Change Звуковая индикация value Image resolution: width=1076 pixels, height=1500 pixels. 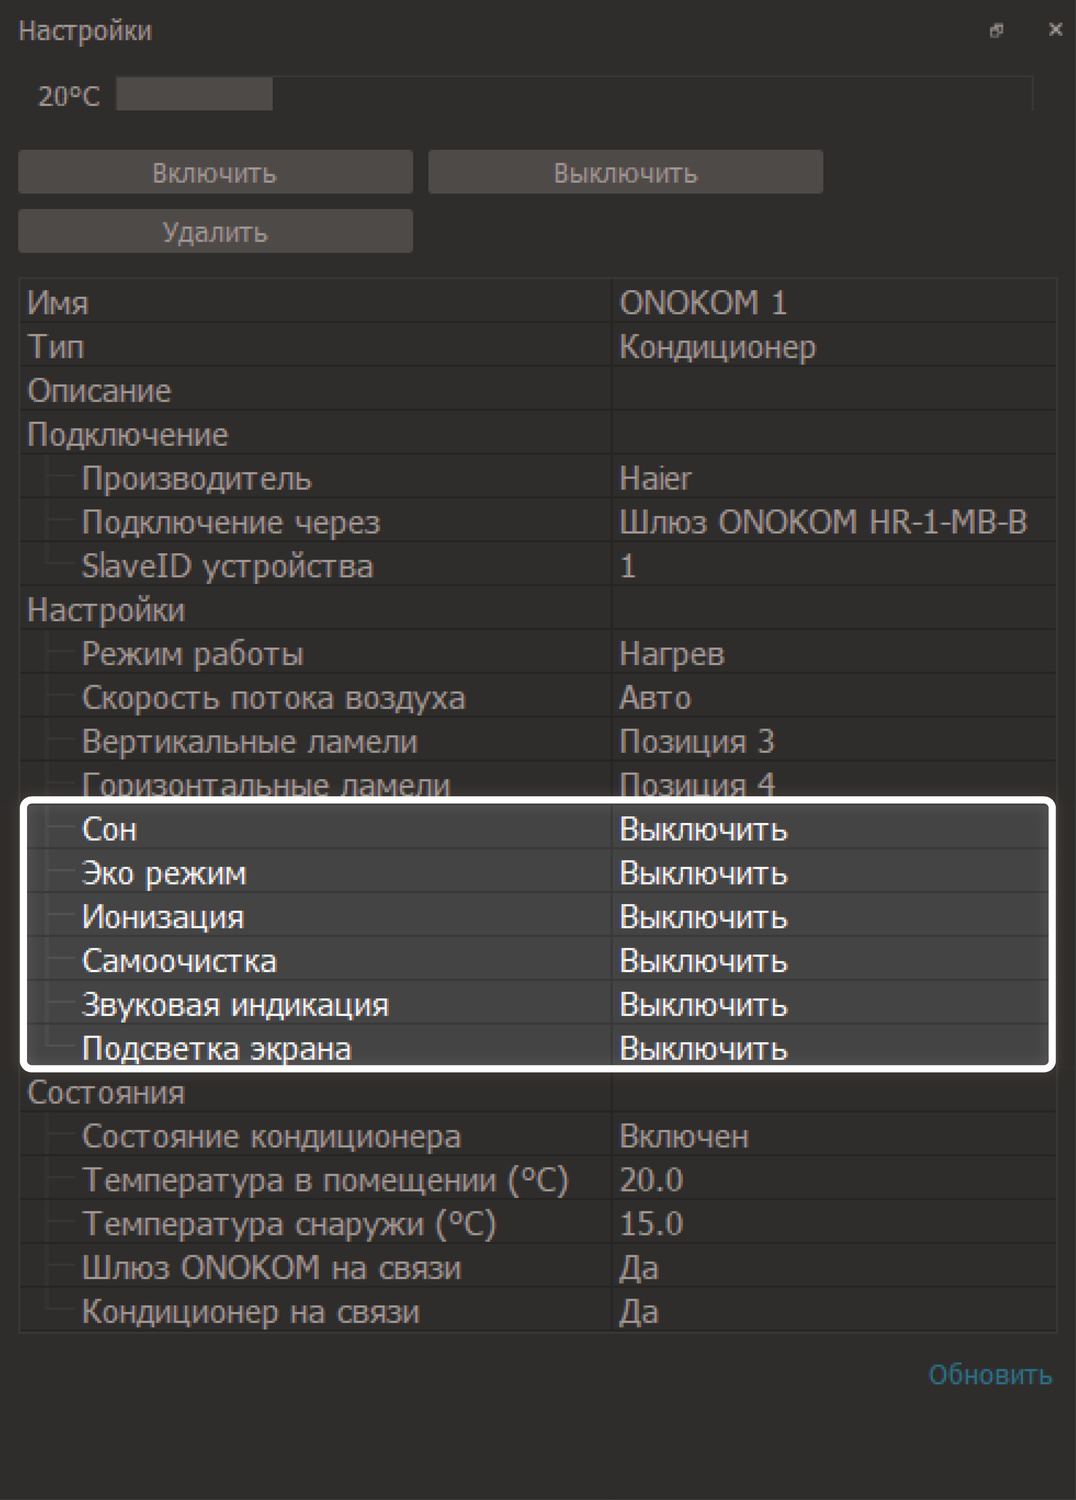(x=832, y=1005)
